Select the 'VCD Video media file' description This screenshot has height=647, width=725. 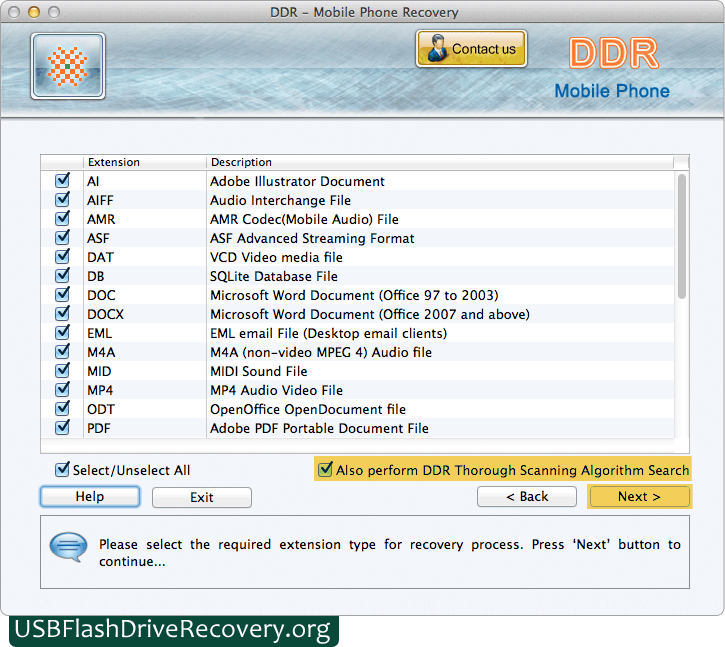276,257
